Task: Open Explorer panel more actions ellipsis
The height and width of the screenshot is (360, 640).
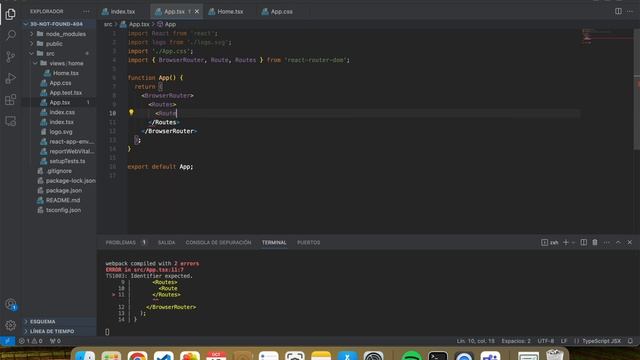Action: (x=86, y=11)
